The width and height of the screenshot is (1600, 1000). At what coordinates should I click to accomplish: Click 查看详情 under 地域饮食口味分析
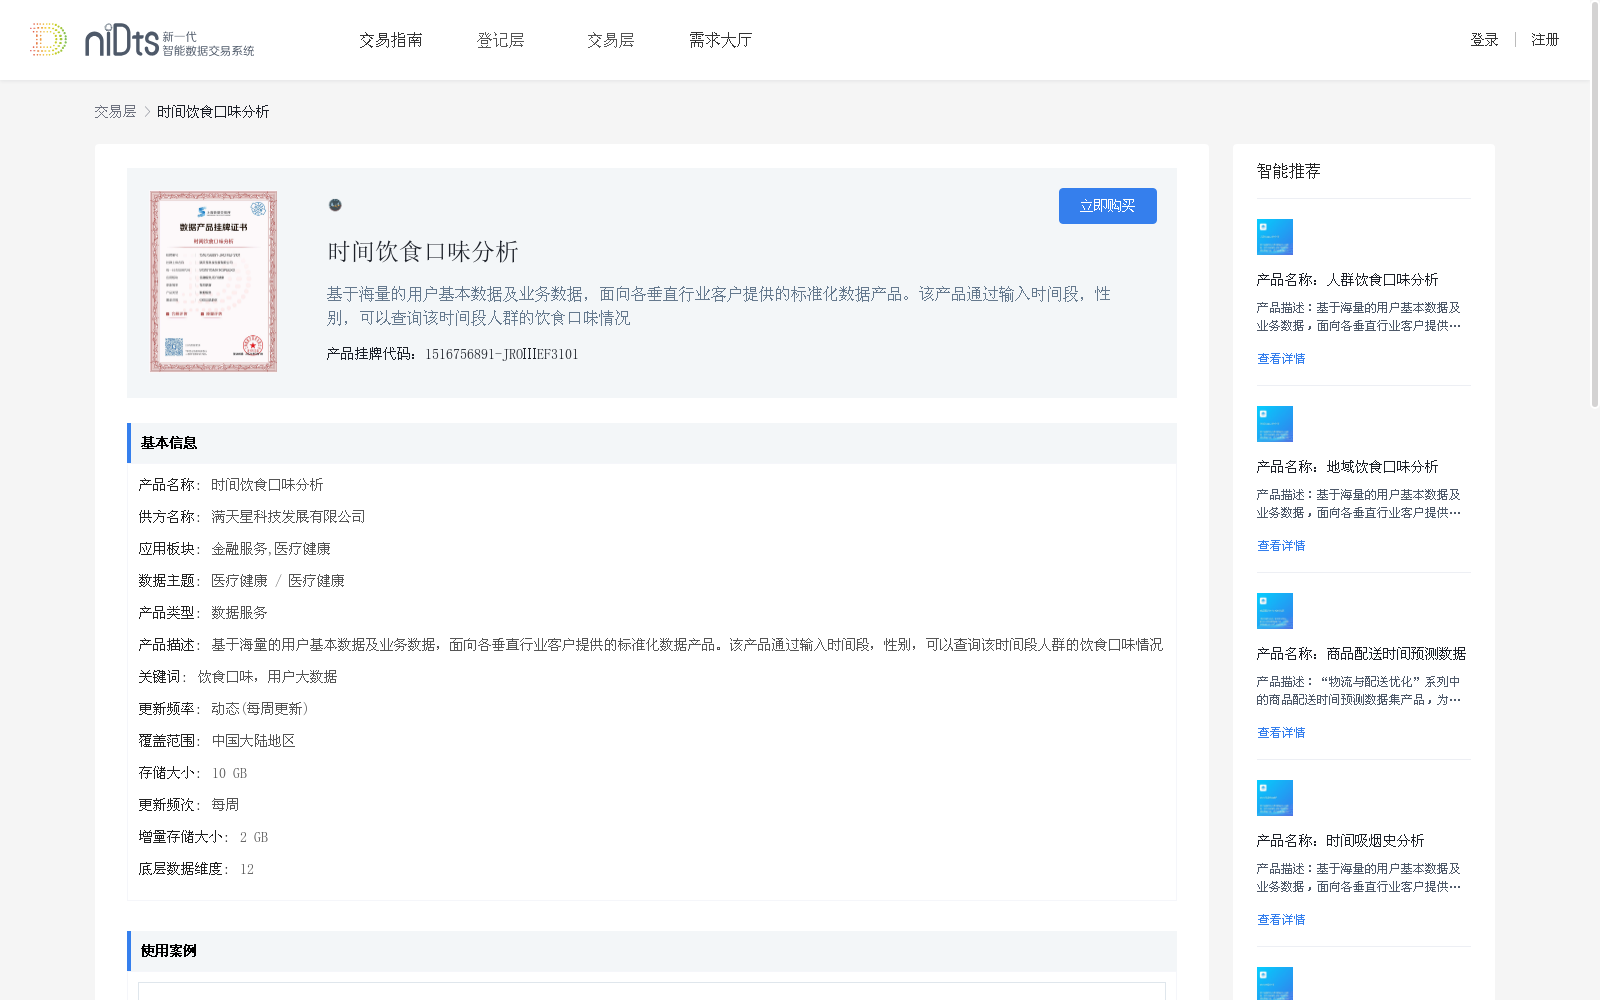pos(1281,546)
